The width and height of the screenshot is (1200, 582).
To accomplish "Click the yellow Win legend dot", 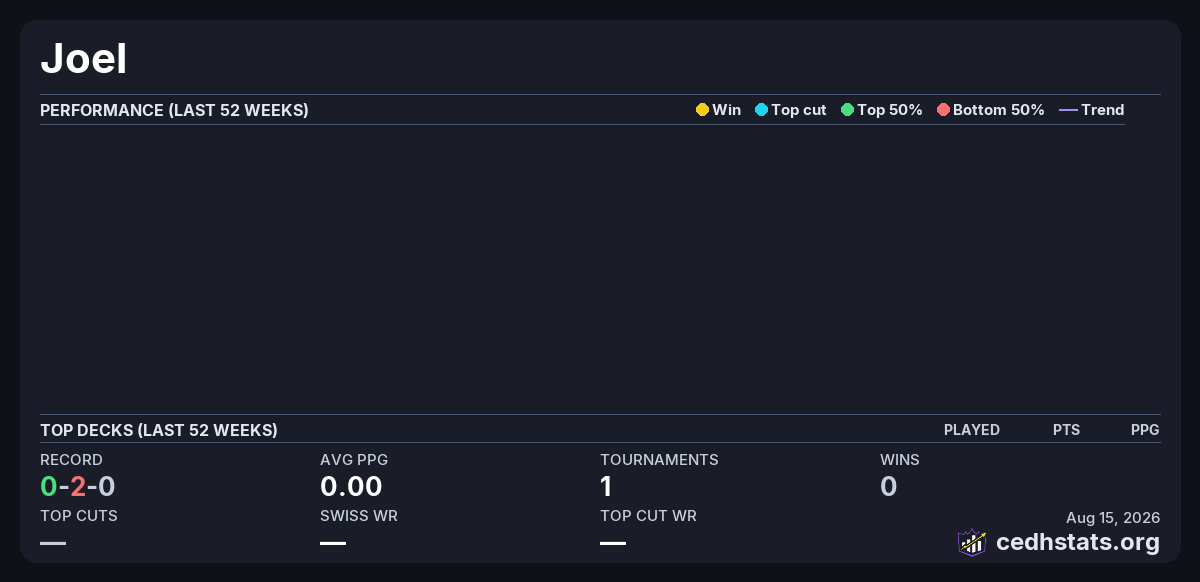I will pyautogui.click(x=702, y=110).
